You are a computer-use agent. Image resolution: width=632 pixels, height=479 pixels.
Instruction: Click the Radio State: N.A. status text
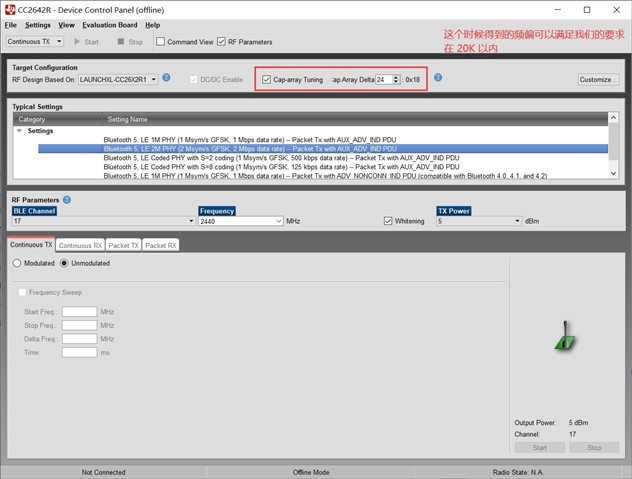[518, 472]
